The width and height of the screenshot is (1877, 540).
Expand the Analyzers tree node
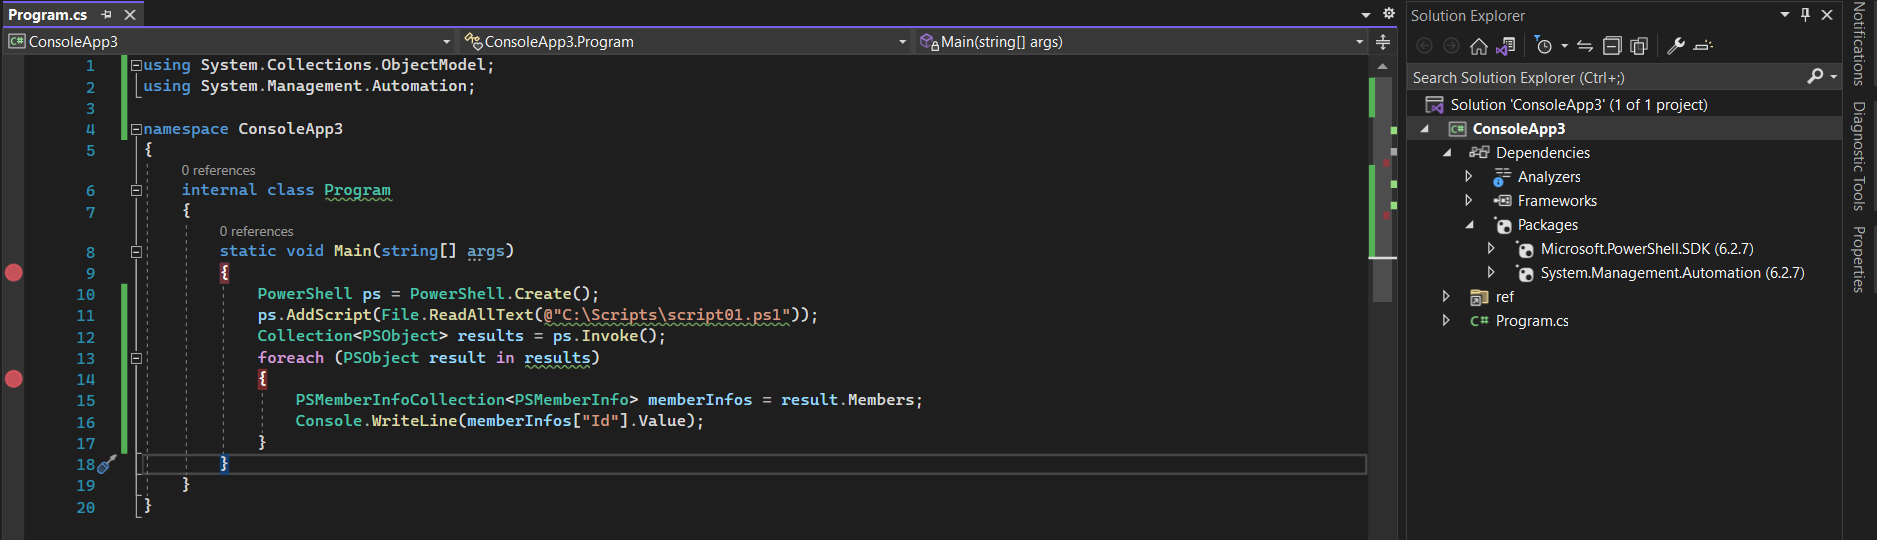pos(1469,177)
